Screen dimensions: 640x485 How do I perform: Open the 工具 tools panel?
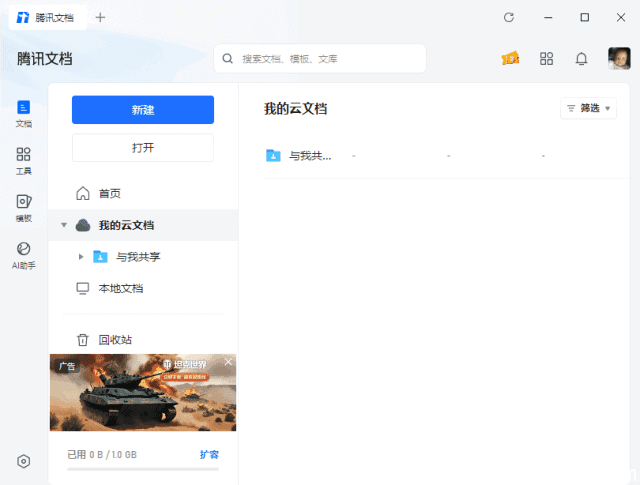click(x=24, y=160)
